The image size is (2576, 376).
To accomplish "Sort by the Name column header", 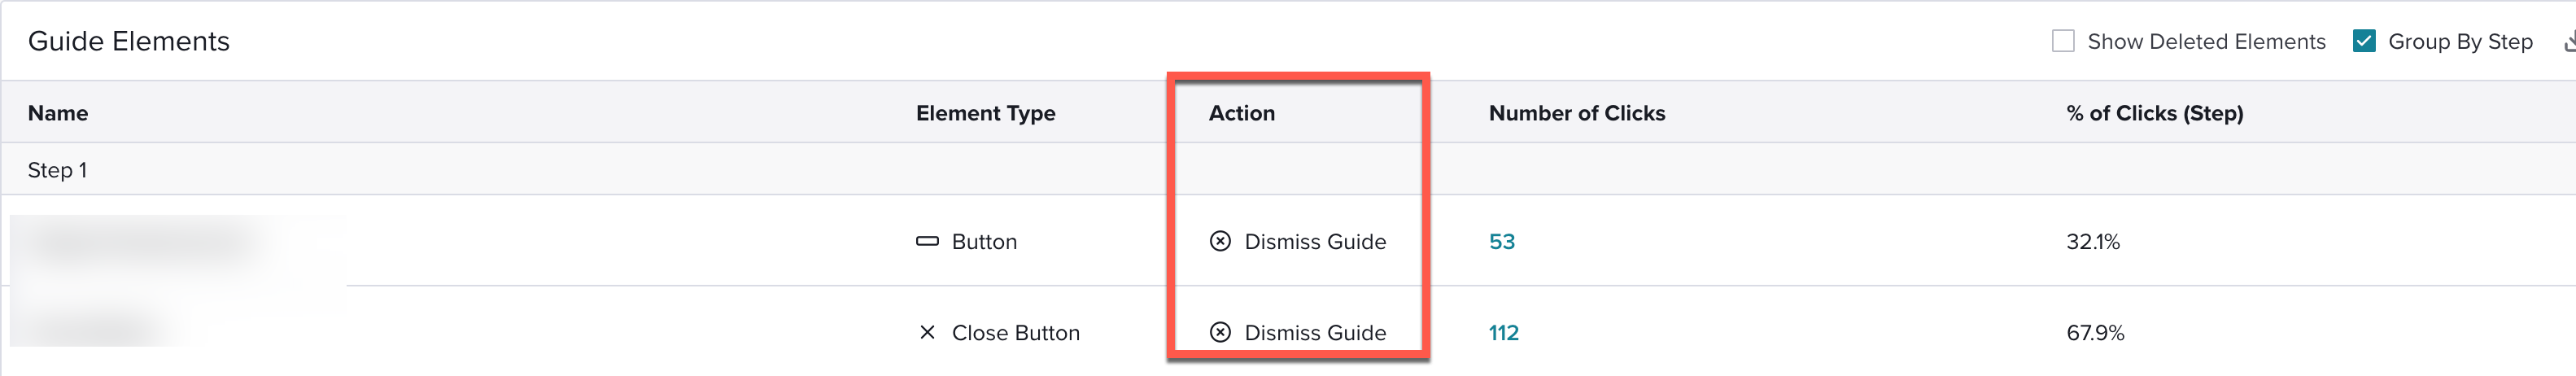I will tap(58, 113).
